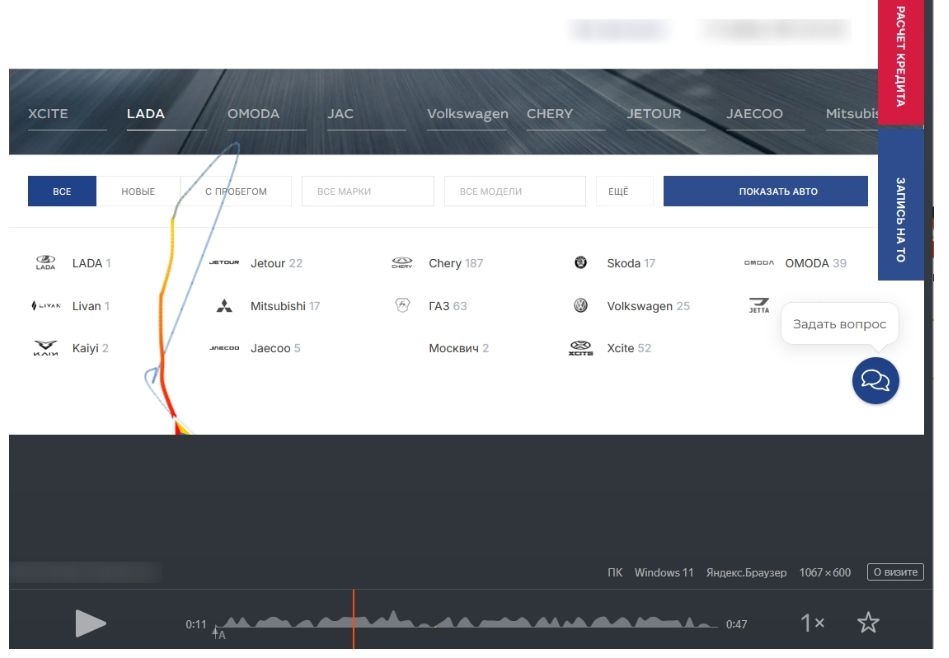
Task: Click the LADA logo in the brand list
Action: (x=45, y=263)
